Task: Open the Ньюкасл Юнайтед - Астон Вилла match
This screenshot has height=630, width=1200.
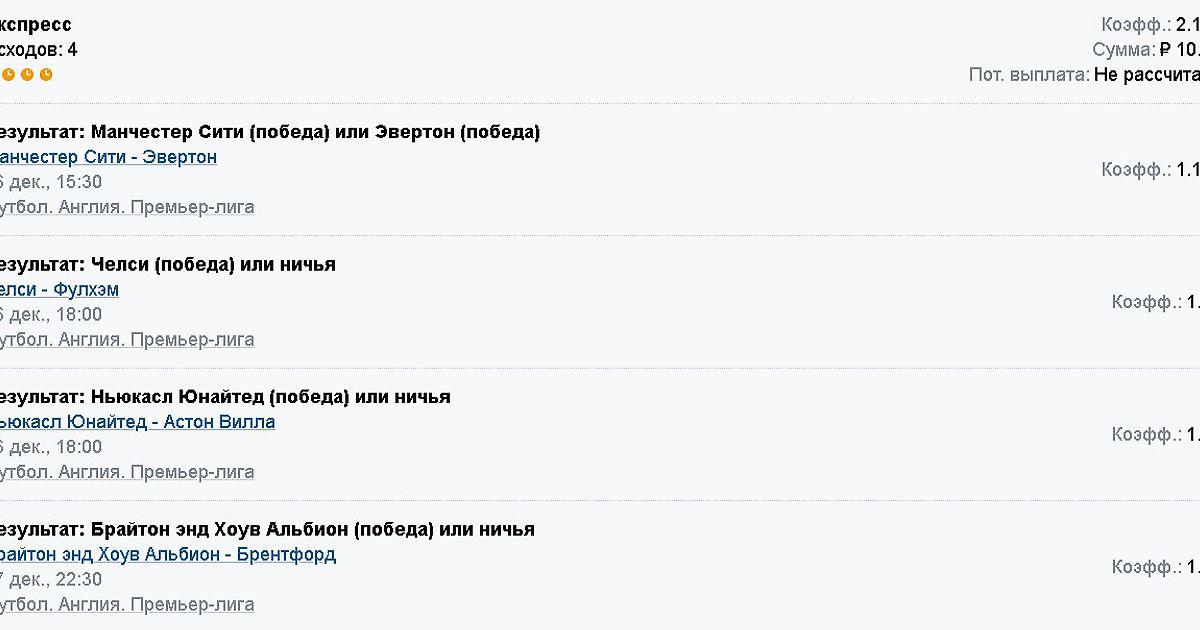Action: tap(136, 422)
